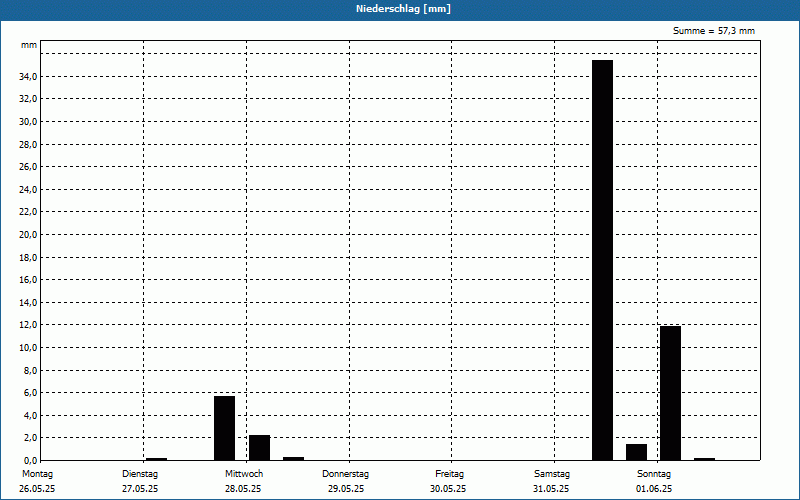The height and width of the screenshot is (500, 800).
Task: Click the 2,0 y-axis value
Action: pyautogui.click(x=31, y=438)
